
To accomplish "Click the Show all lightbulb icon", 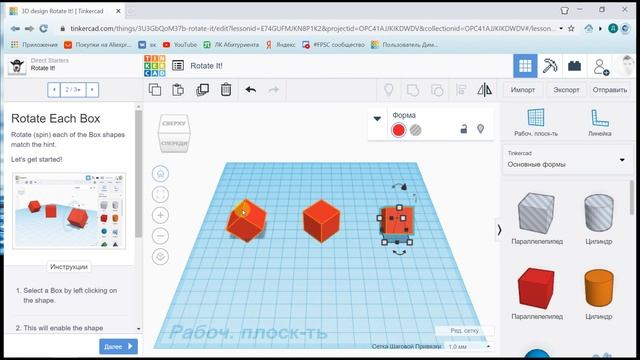I will [389, 89].
